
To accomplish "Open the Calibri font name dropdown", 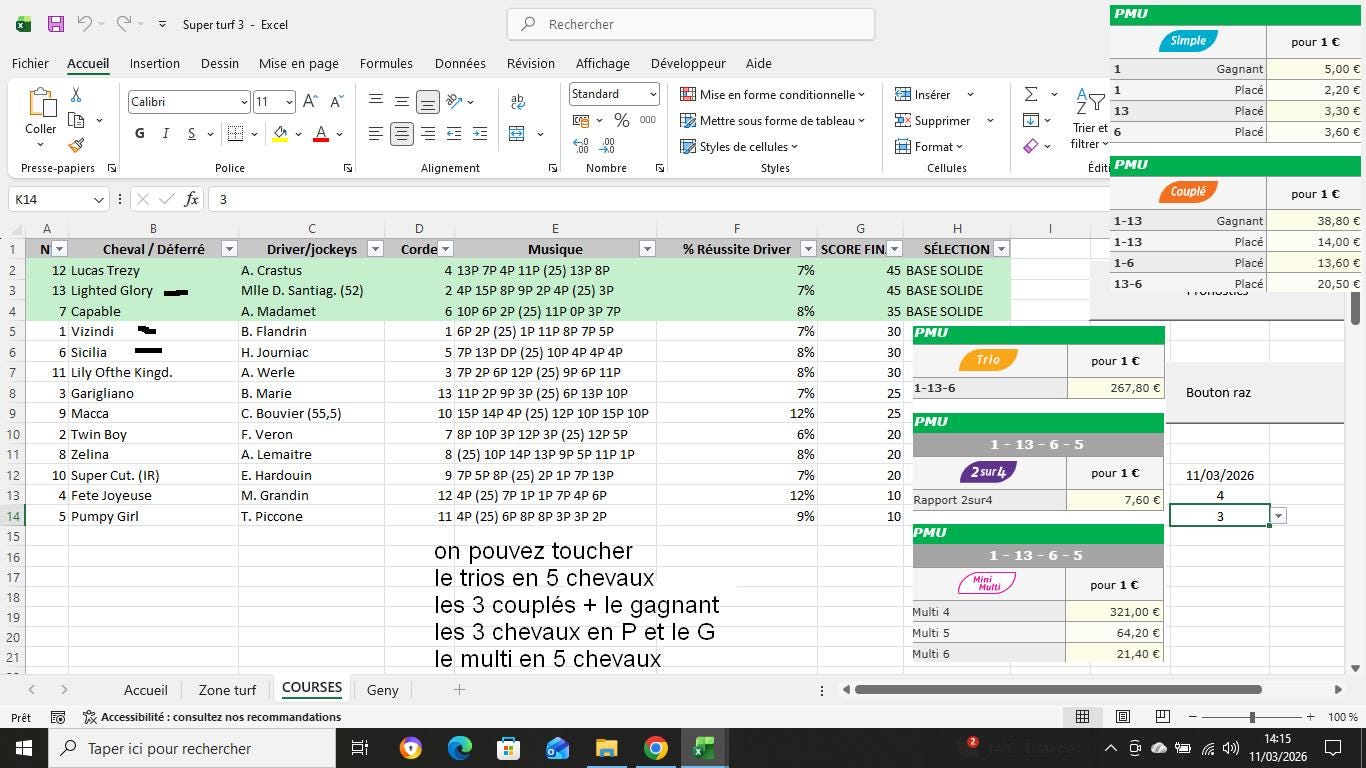I will 243,102.
